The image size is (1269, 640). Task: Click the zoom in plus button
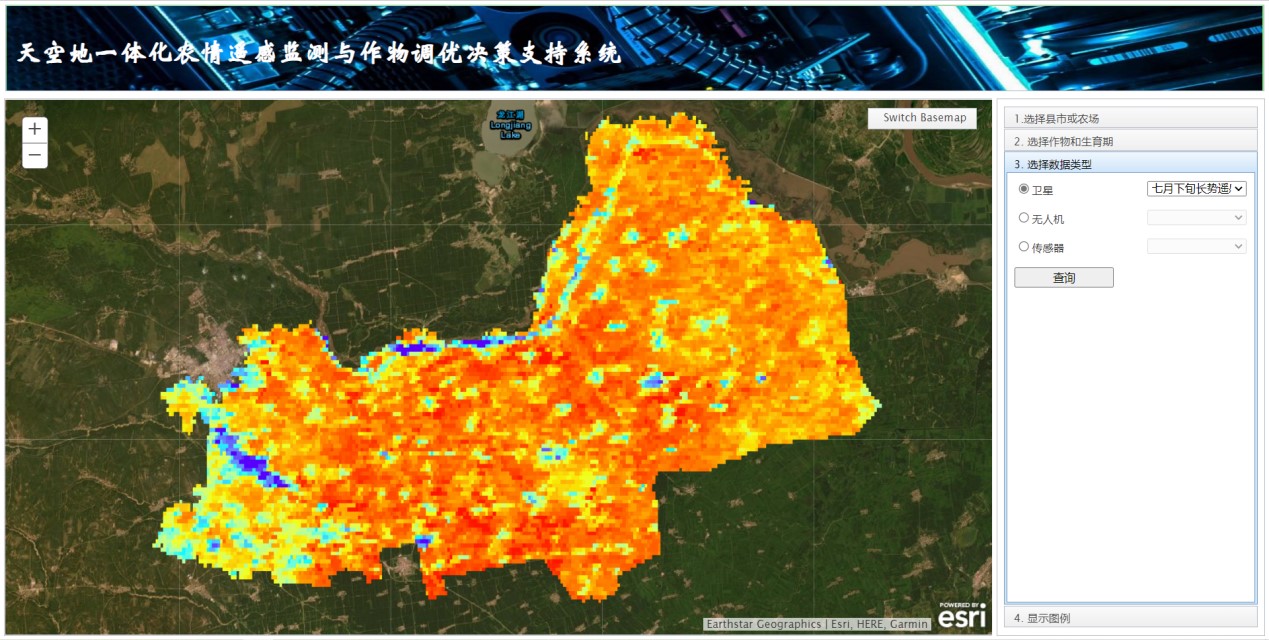point(35,129)
